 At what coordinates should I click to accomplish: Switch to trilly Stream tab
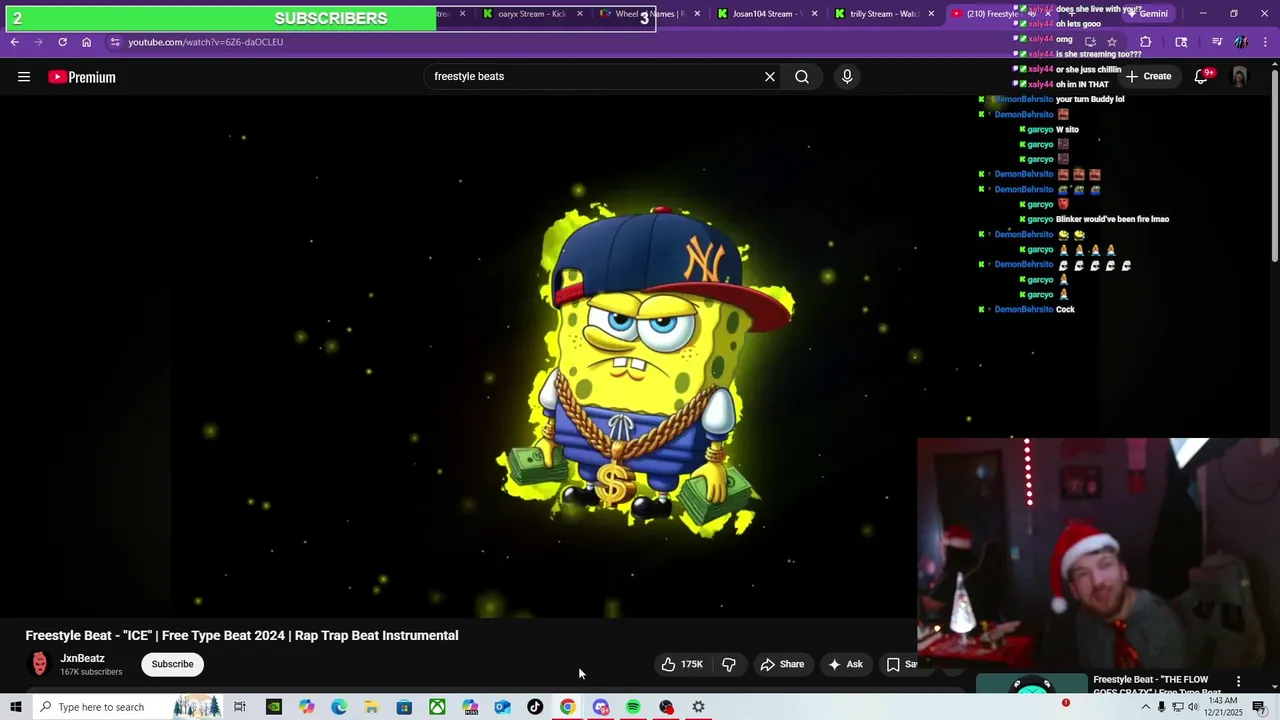tap(882, 14)
